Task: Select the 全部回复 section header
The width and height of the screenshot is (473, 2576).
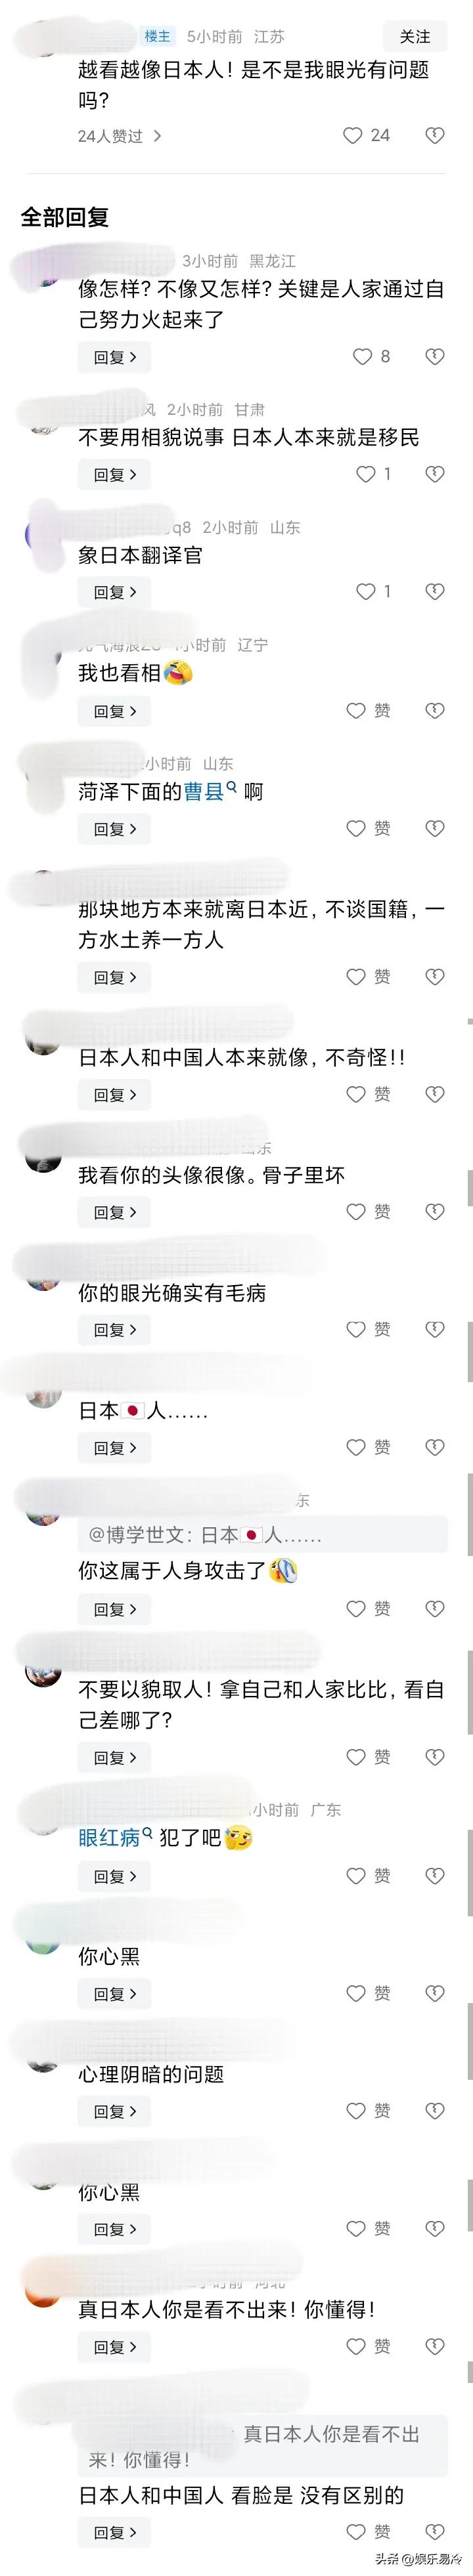Action: click(x=65, y=217)
